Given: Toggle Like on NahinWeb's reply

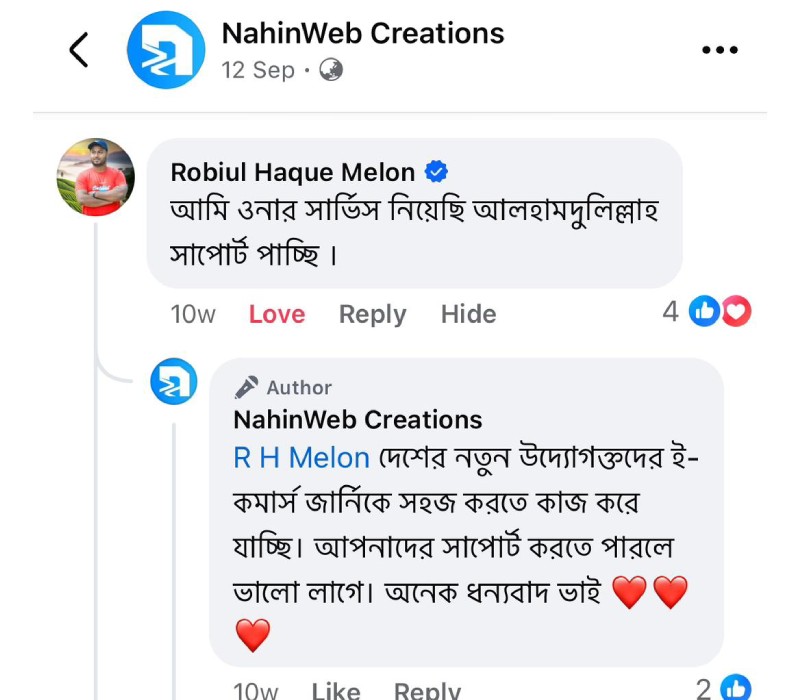Looking at the screenshot, I should (x=336, y=690).
